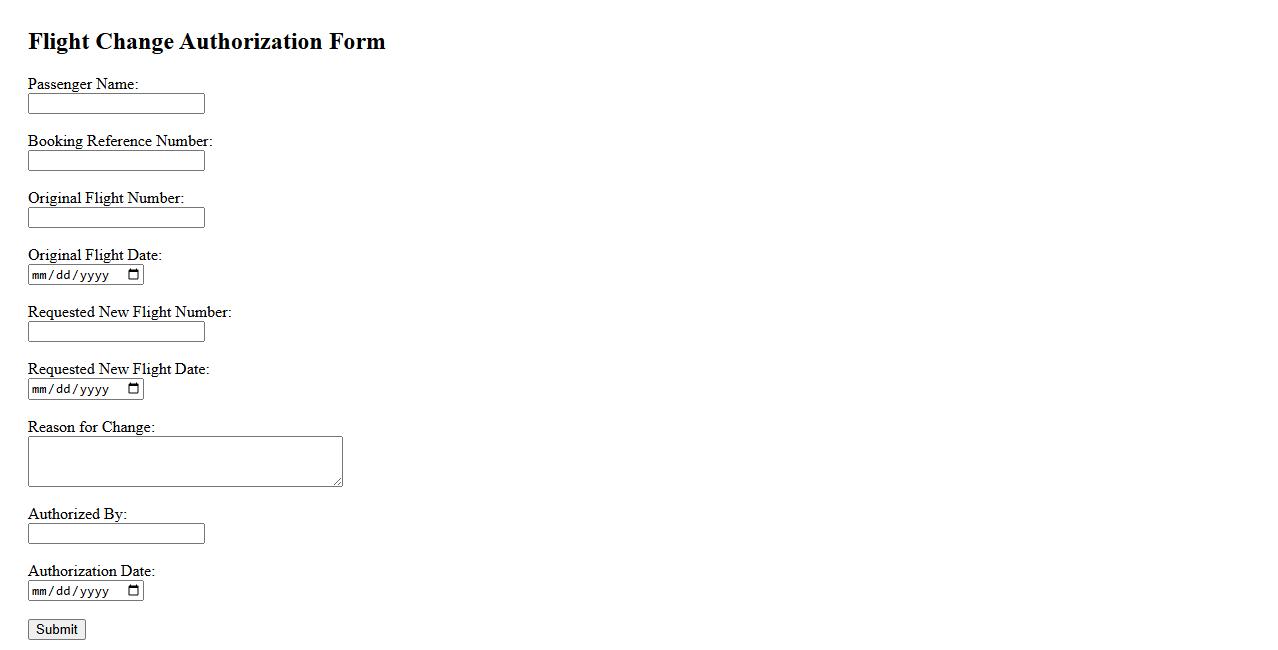Open the Authorization Date calendar picker
The height and width of the screenshot is (650, 1278).
point(134,591)
